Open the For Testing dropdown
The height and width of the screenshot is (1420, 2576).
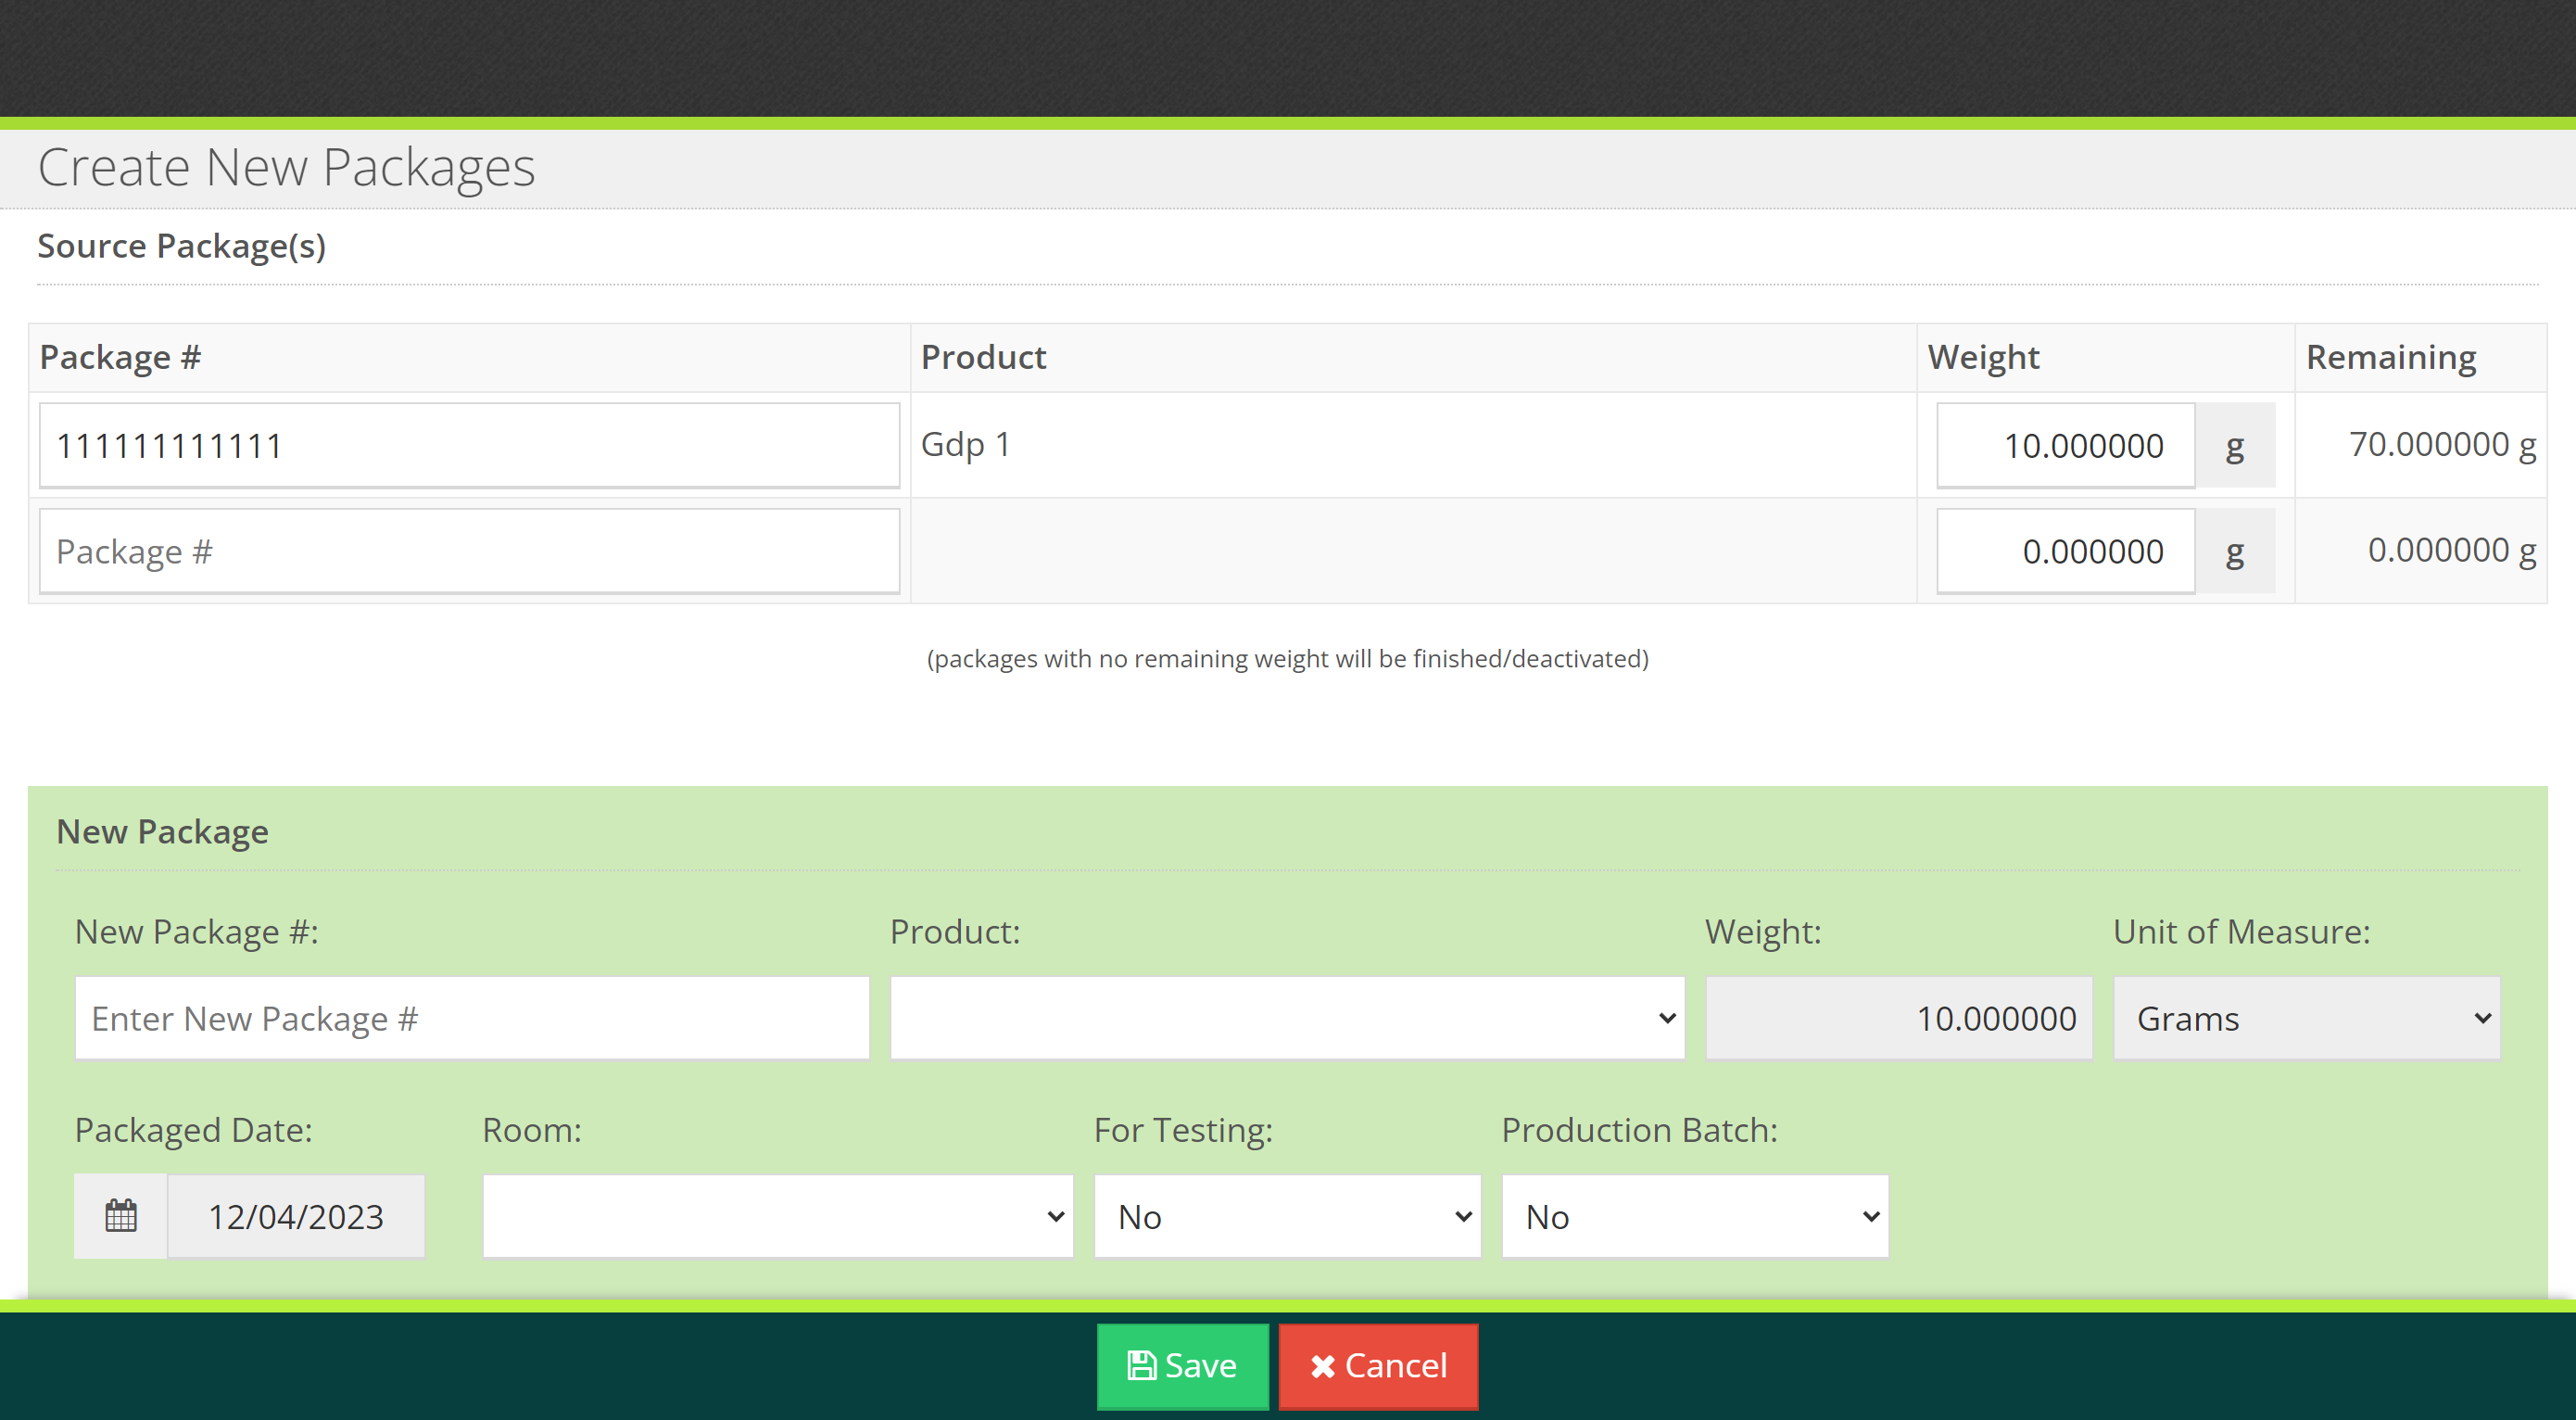1287,1216
